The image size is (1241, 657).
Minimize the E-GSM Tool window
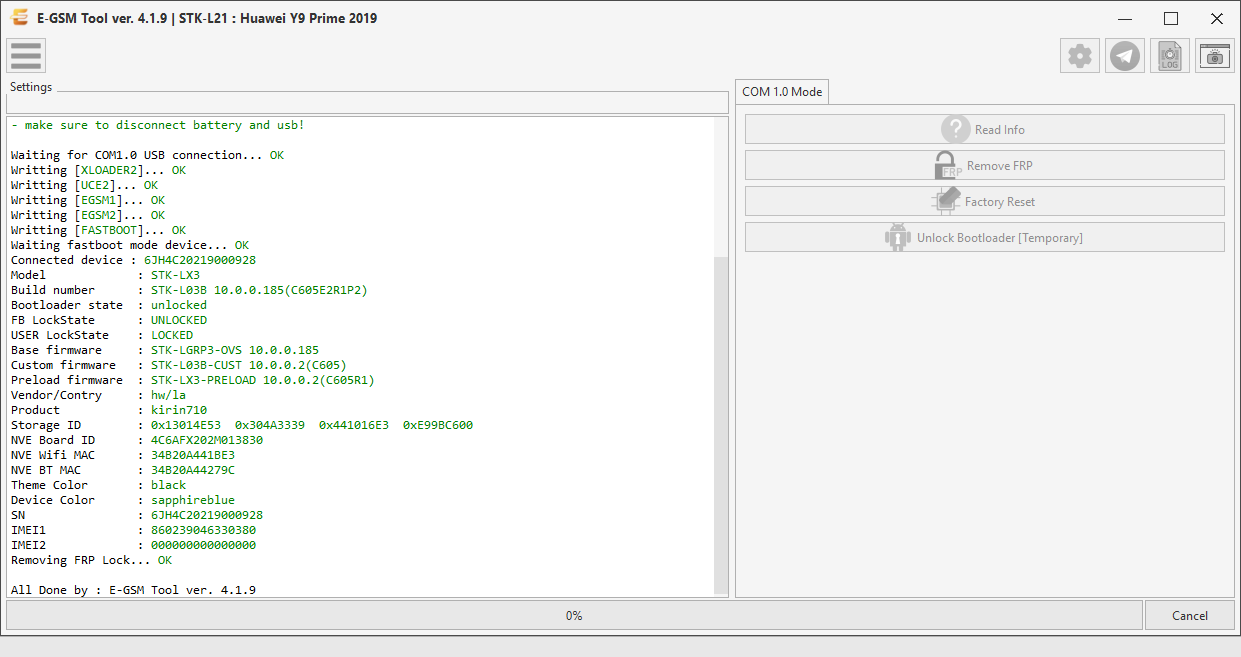coord(1125,18)
